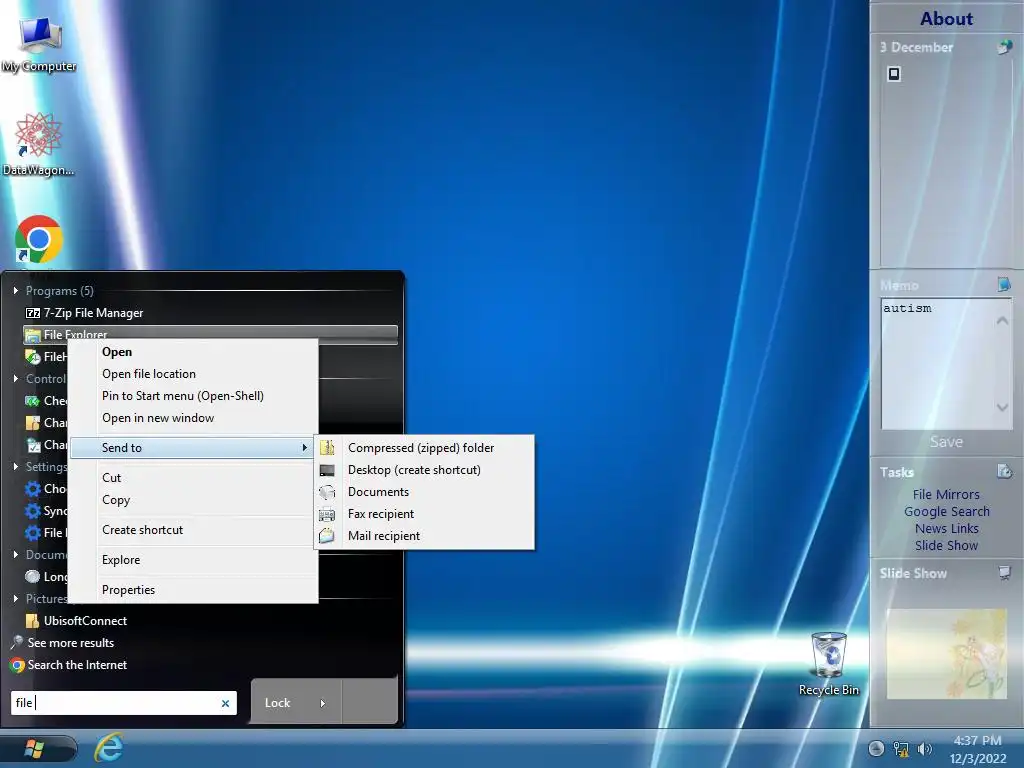Collapse the Pictures results group

(16, 598)
